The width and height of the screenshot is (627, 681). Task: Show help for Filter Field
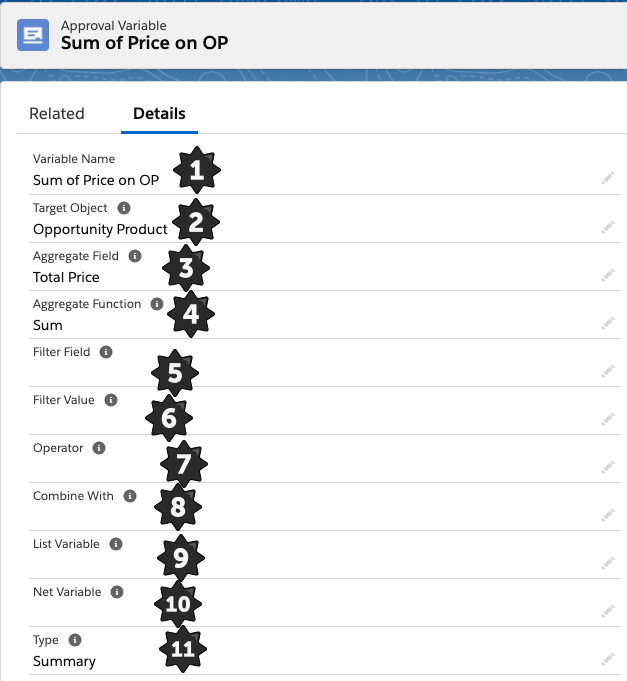106,352
